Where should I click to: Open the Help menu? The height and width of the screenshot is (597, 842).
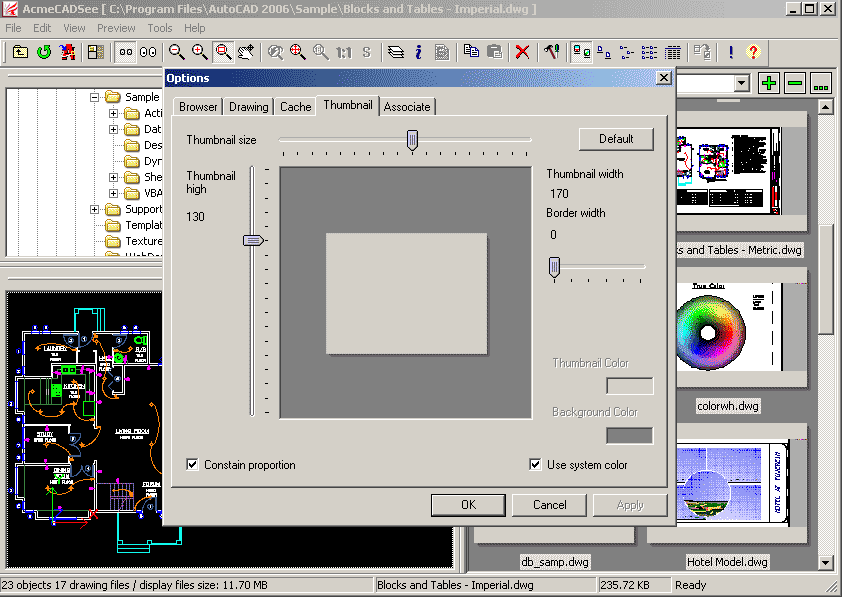(194, 28)
